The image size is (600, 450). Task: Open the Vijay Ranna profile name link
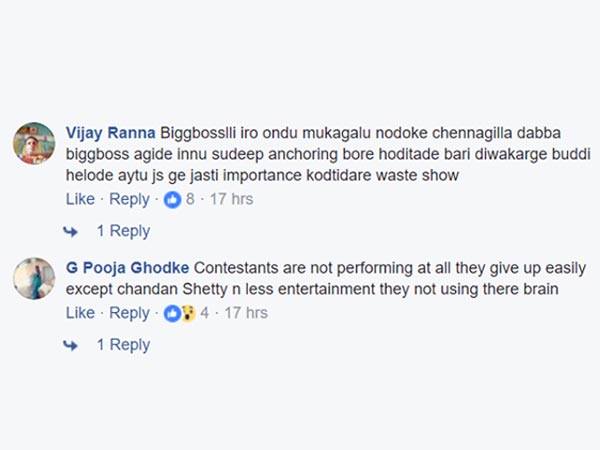(109, 133)
